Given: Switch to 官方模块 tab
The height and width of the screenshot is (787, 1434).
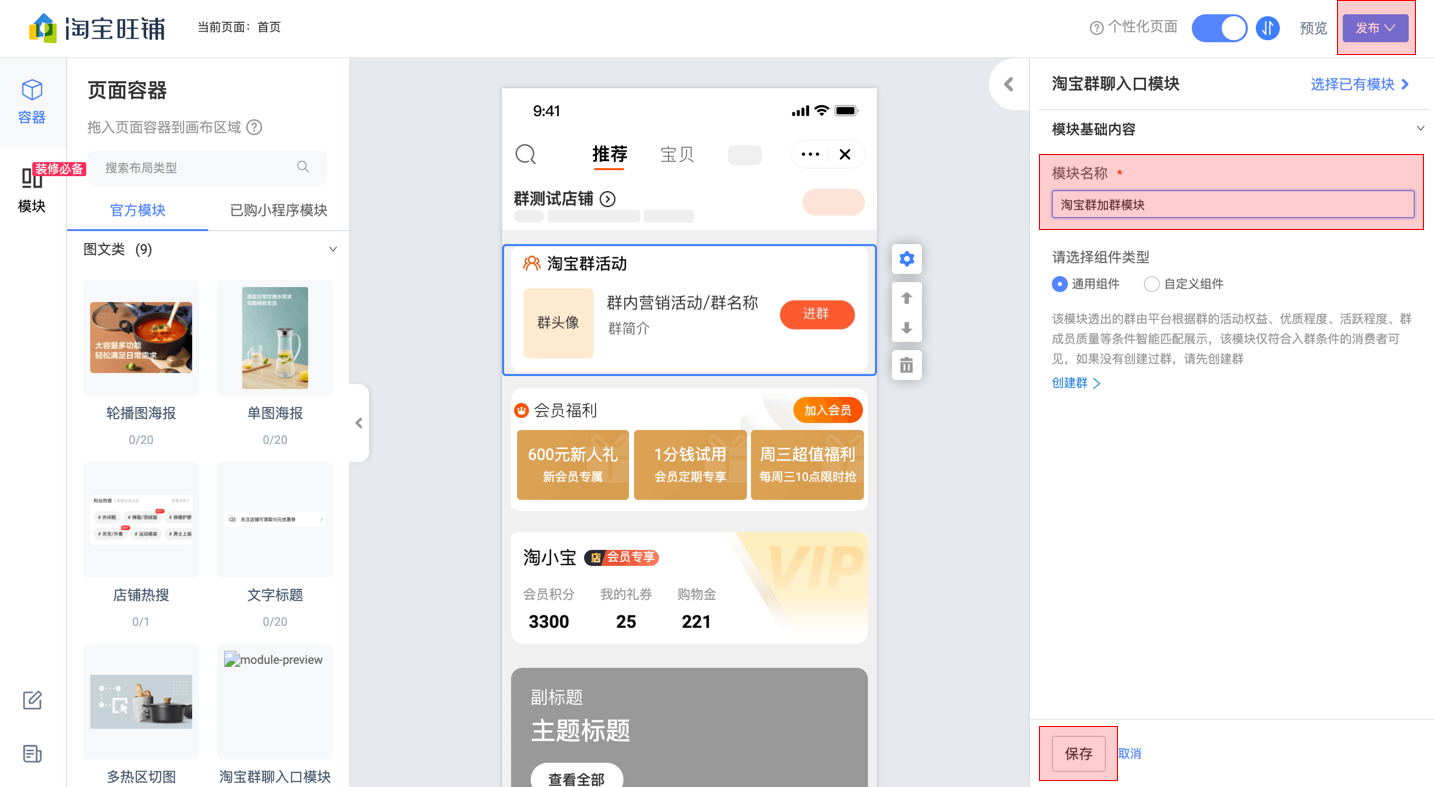Looking at the screenshot, I should point(138,210).
